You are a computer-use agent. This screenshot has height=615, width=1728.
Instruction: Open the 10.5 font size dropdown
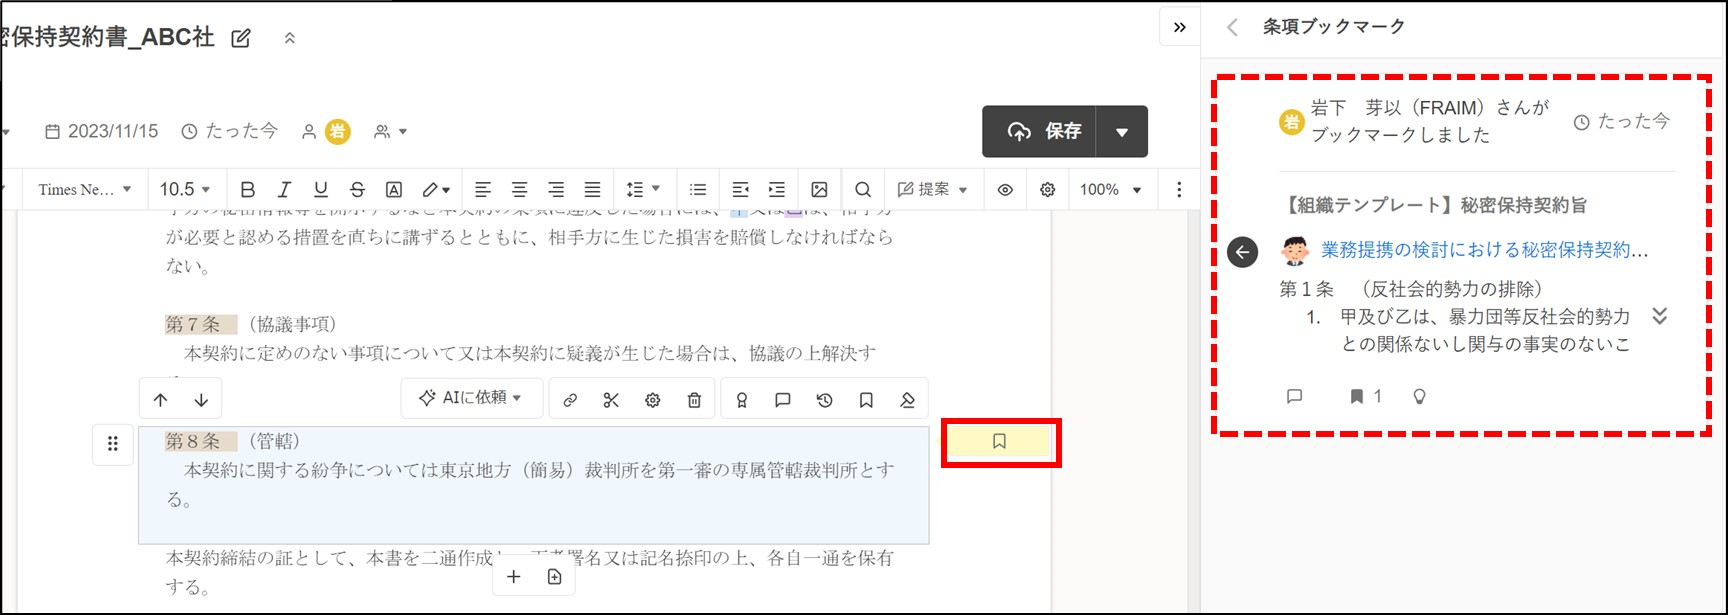(x=185, y=190)
